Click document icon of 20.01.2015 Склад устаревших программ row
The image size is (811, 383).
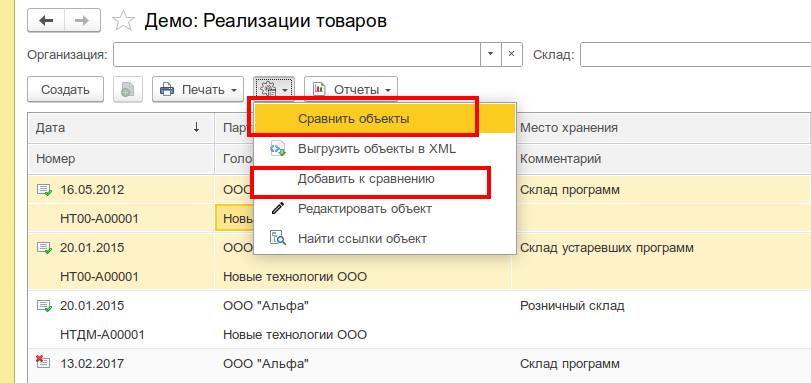[44, 248]
